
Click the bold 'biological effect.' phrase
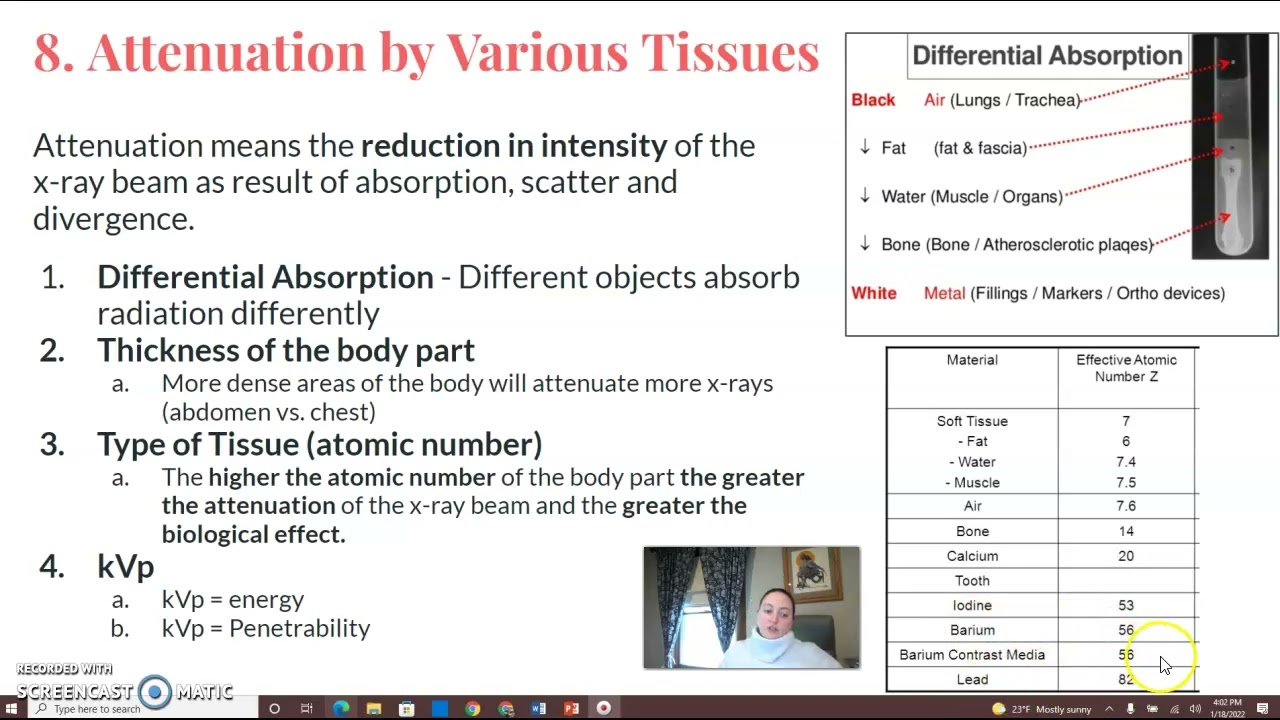coord(254,534)
